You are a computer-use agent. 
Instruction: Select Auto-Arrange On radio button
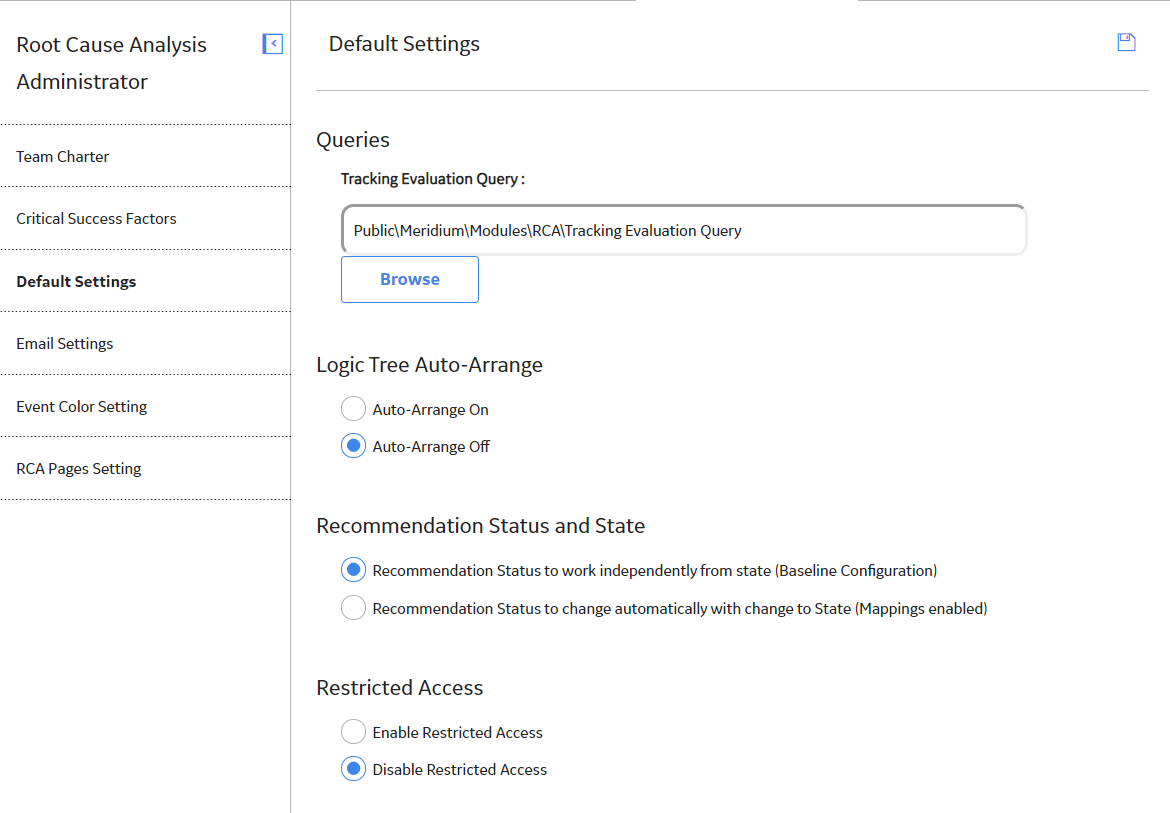click(x=353, y=409)
